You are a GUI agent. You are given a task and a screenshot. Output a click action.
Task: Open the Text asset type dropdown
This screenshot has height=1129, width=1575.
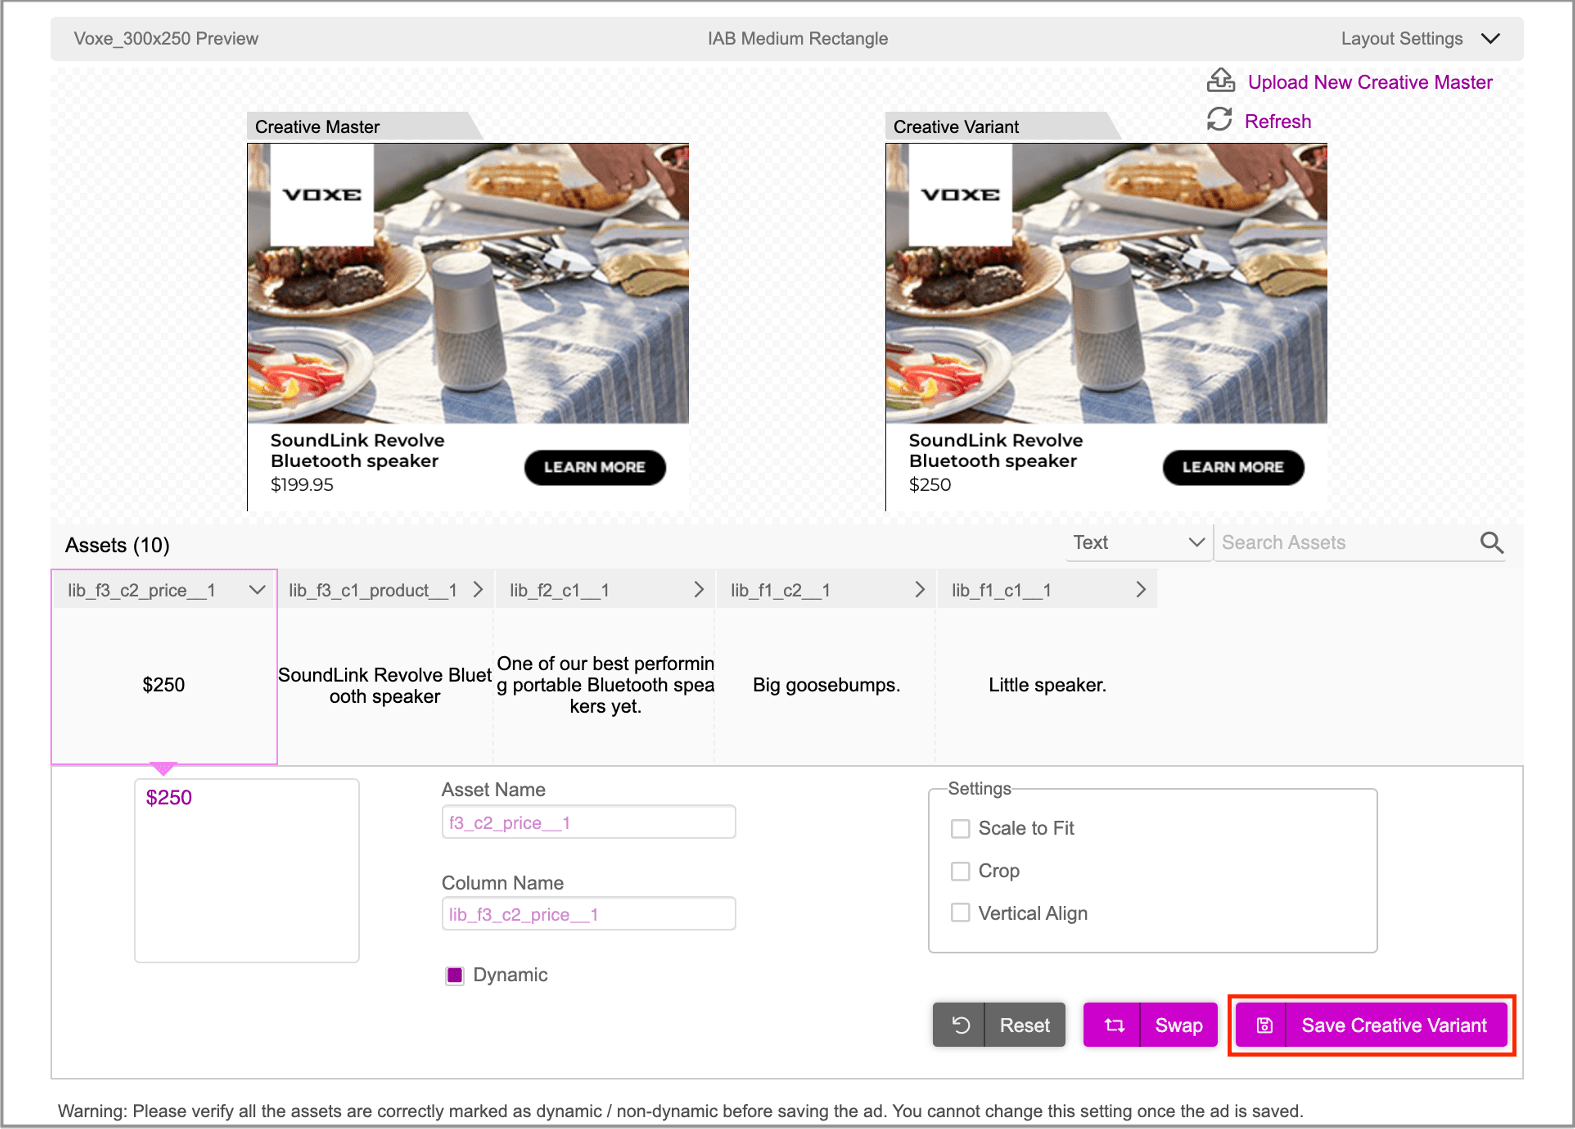1138,542
